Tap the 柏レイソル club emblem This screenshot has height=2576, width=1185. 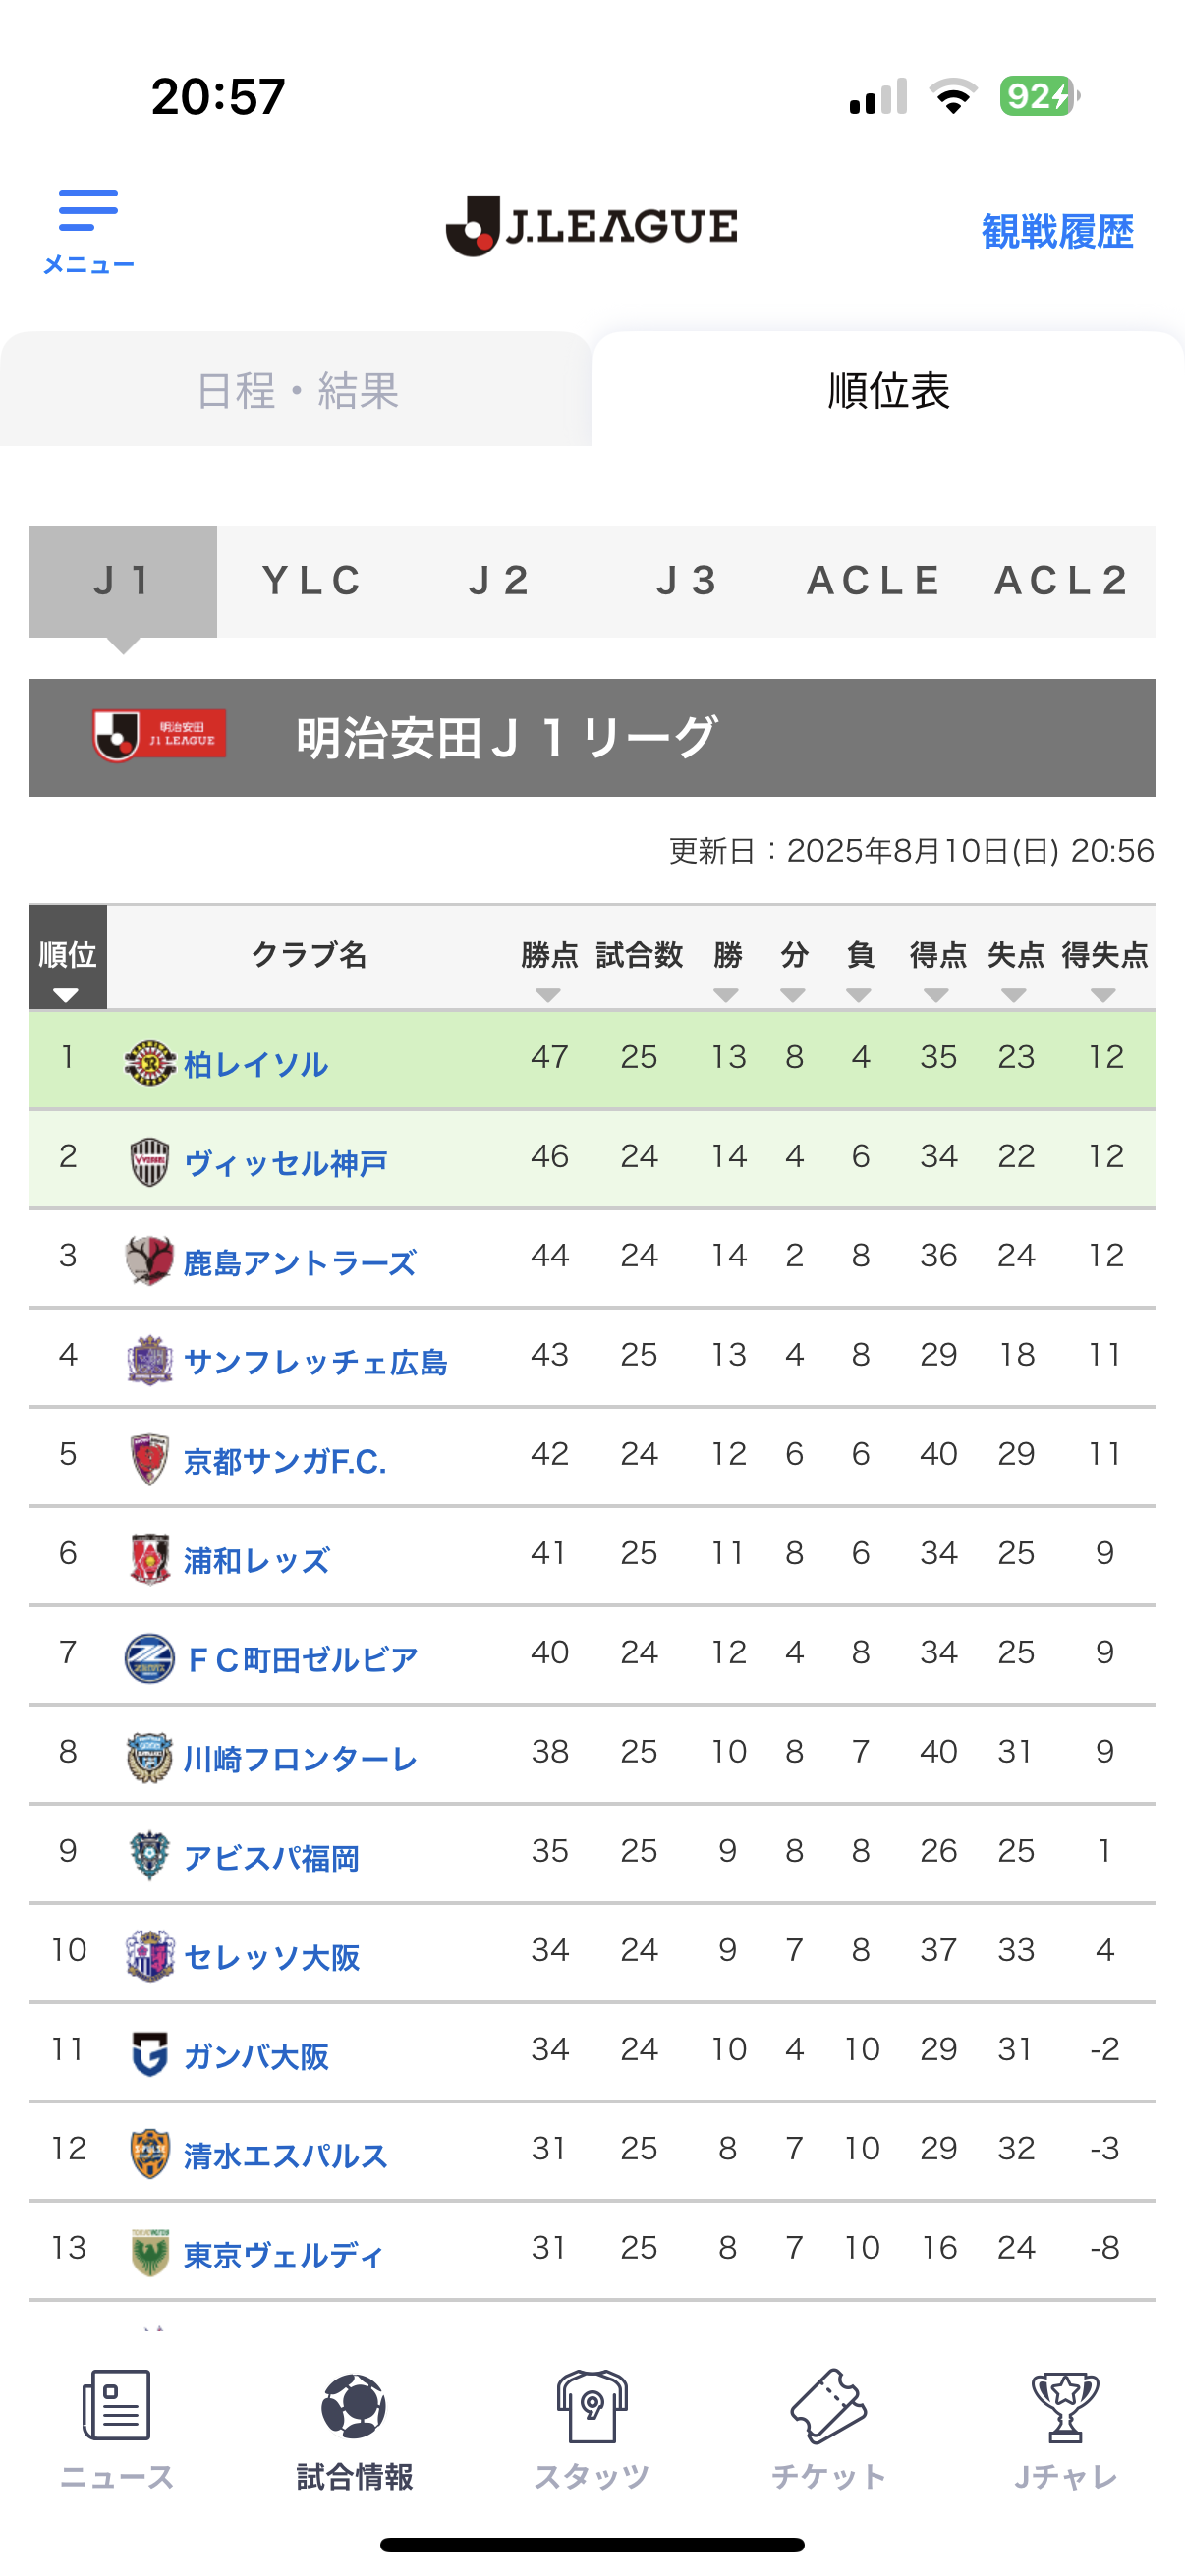pos(150,1062)
